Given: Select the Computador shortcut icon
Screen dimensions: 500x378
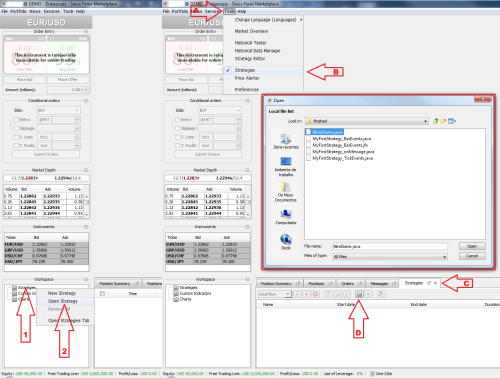Looking at the screenshot, I should click(286, 217).
